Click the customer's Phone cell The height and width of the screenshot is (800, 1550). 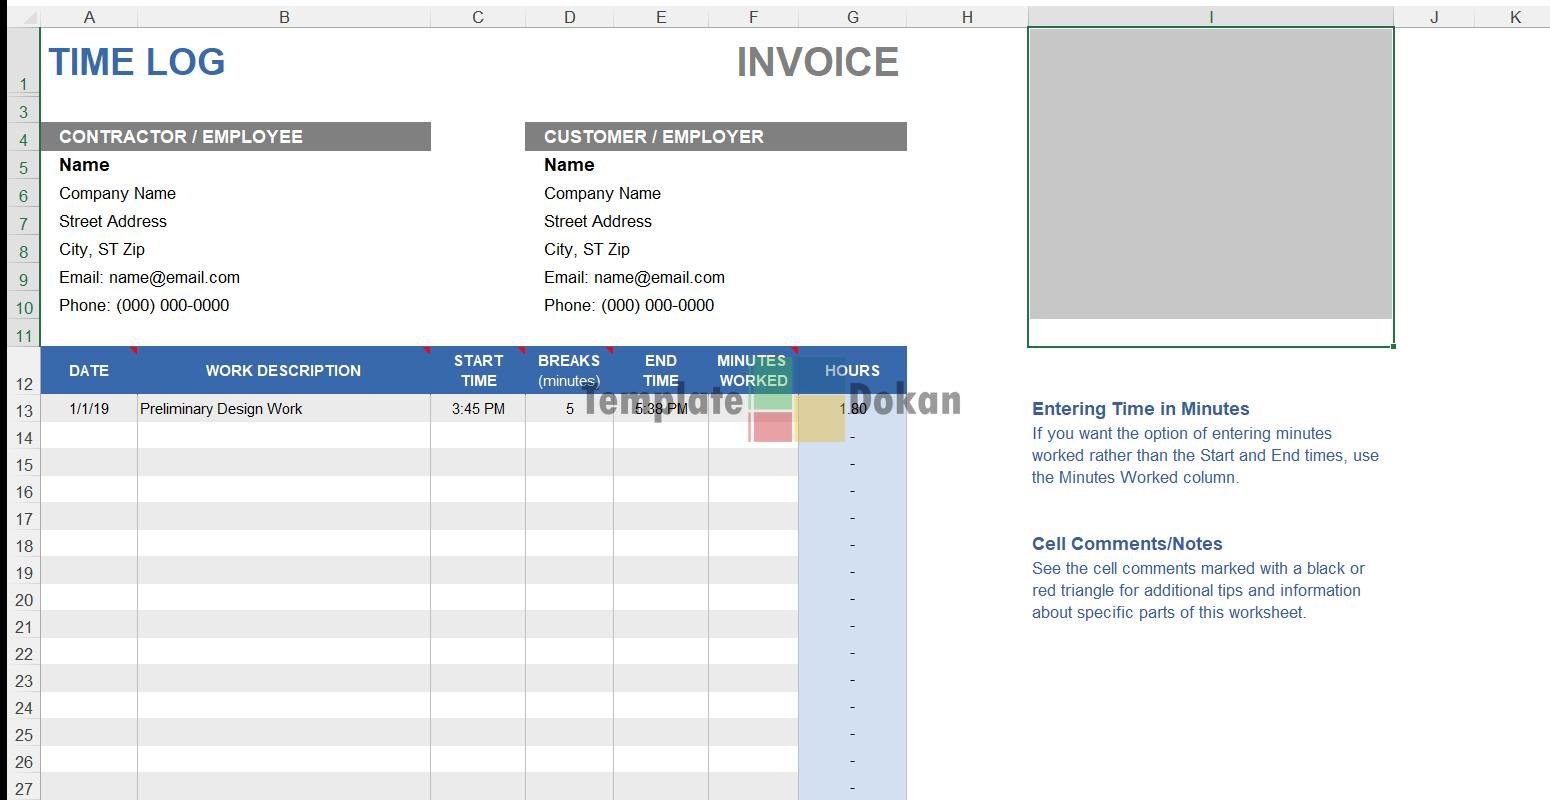click(x=629, y=306)
